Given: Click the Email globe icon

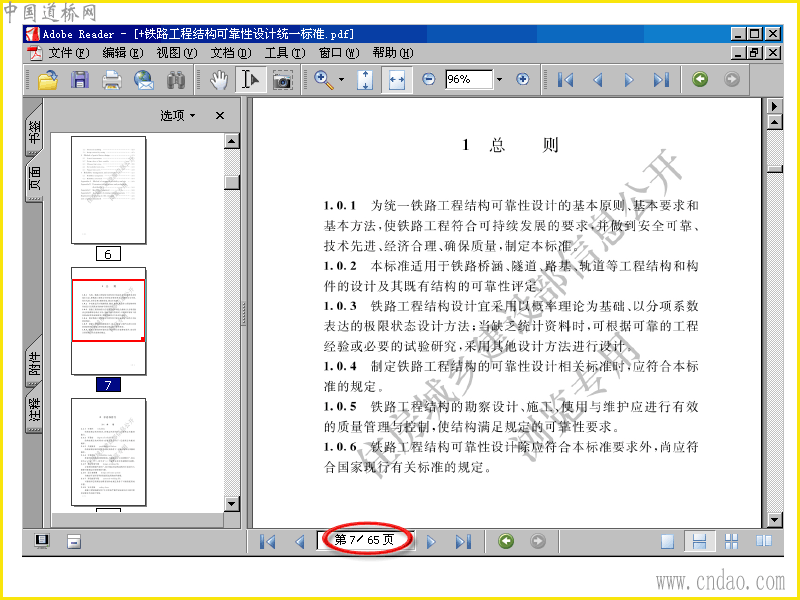Looking at the screenshot, I should [x=144, y=80].
